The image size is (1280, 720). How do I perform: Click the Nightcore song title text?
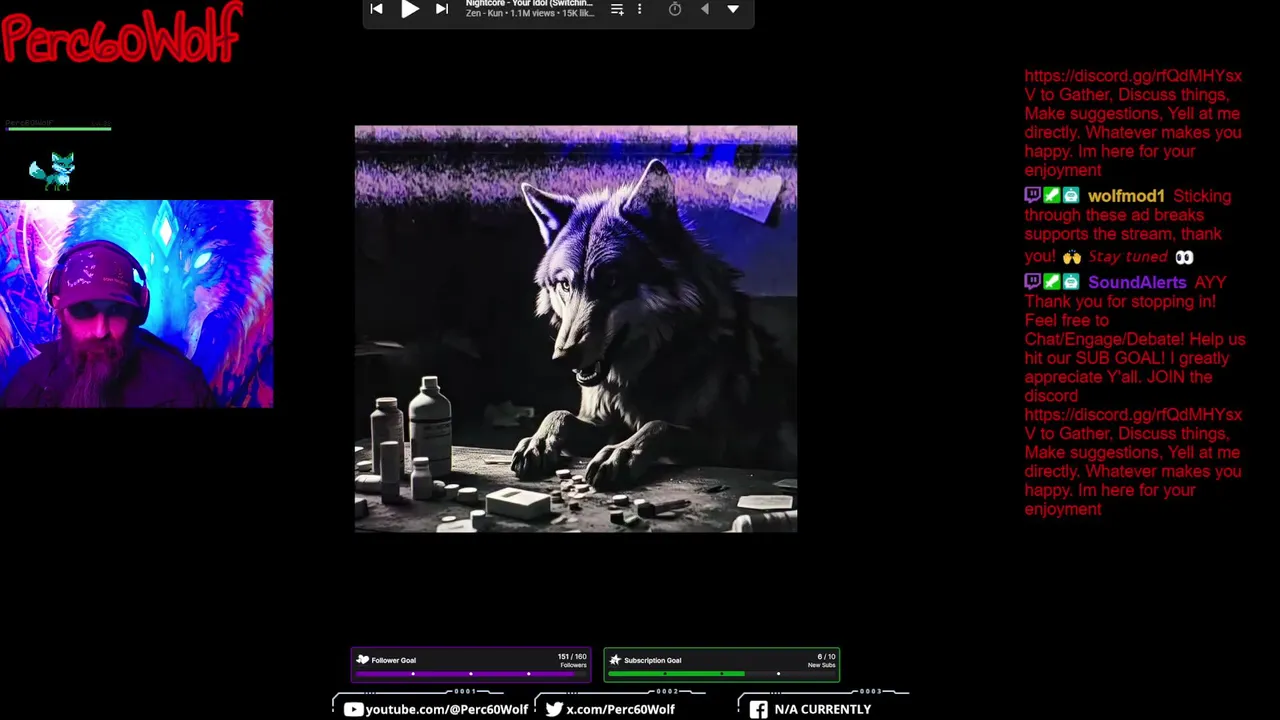point(529,4)
